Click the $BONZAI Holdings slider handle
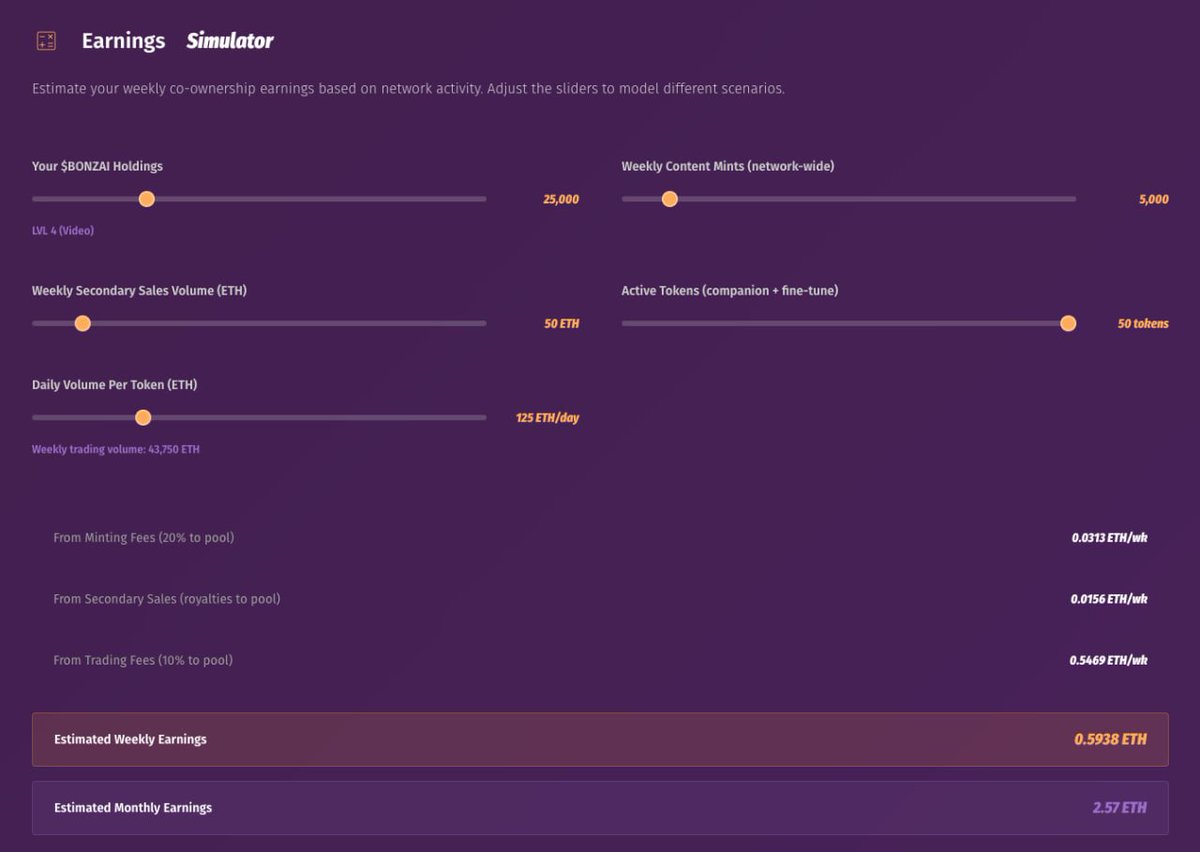The height and width of the screenshot is (852, 1200). pyautogui.click(x=147, y=199)
